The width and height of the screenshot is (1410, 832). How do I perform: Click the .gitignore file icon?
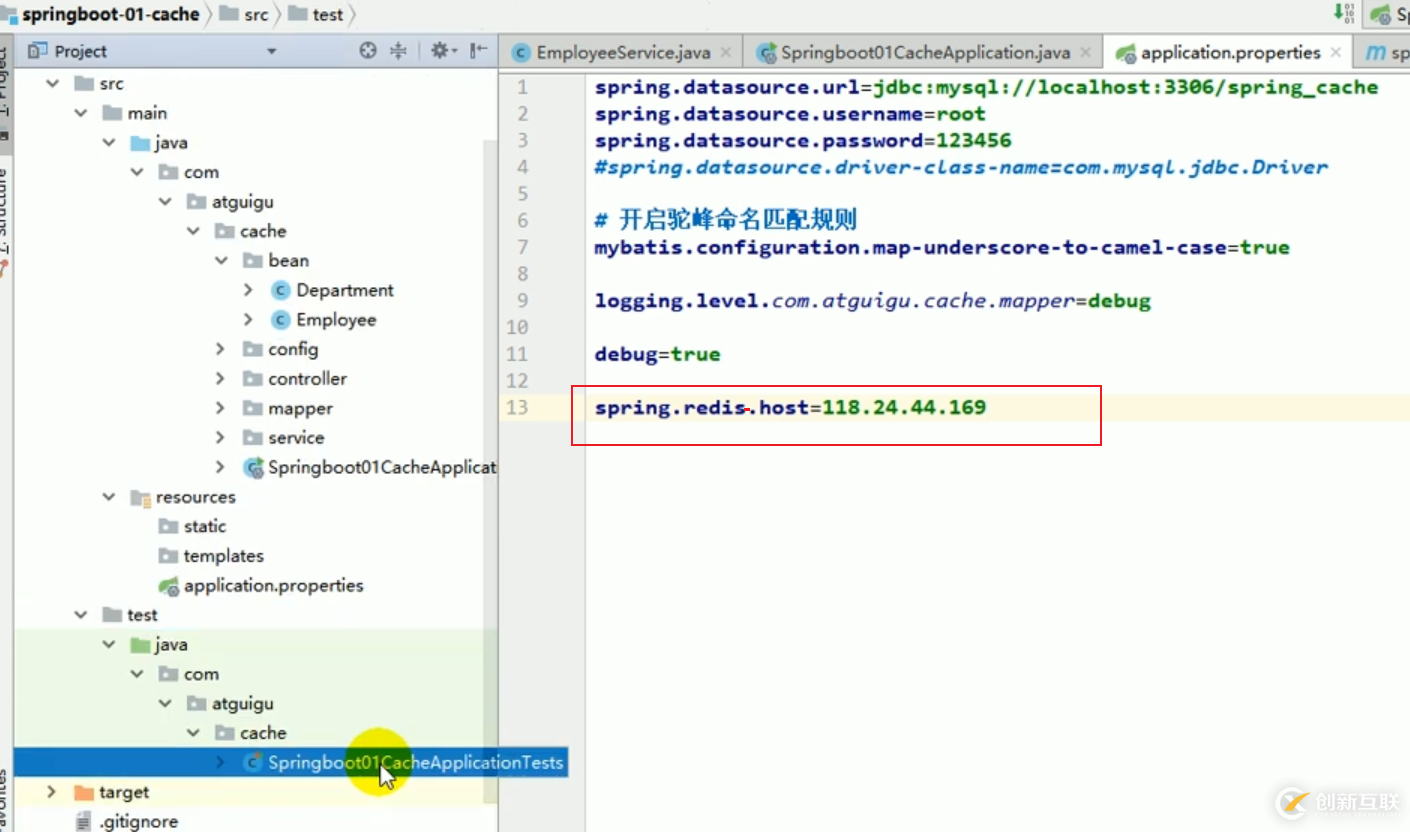point(84,822)
